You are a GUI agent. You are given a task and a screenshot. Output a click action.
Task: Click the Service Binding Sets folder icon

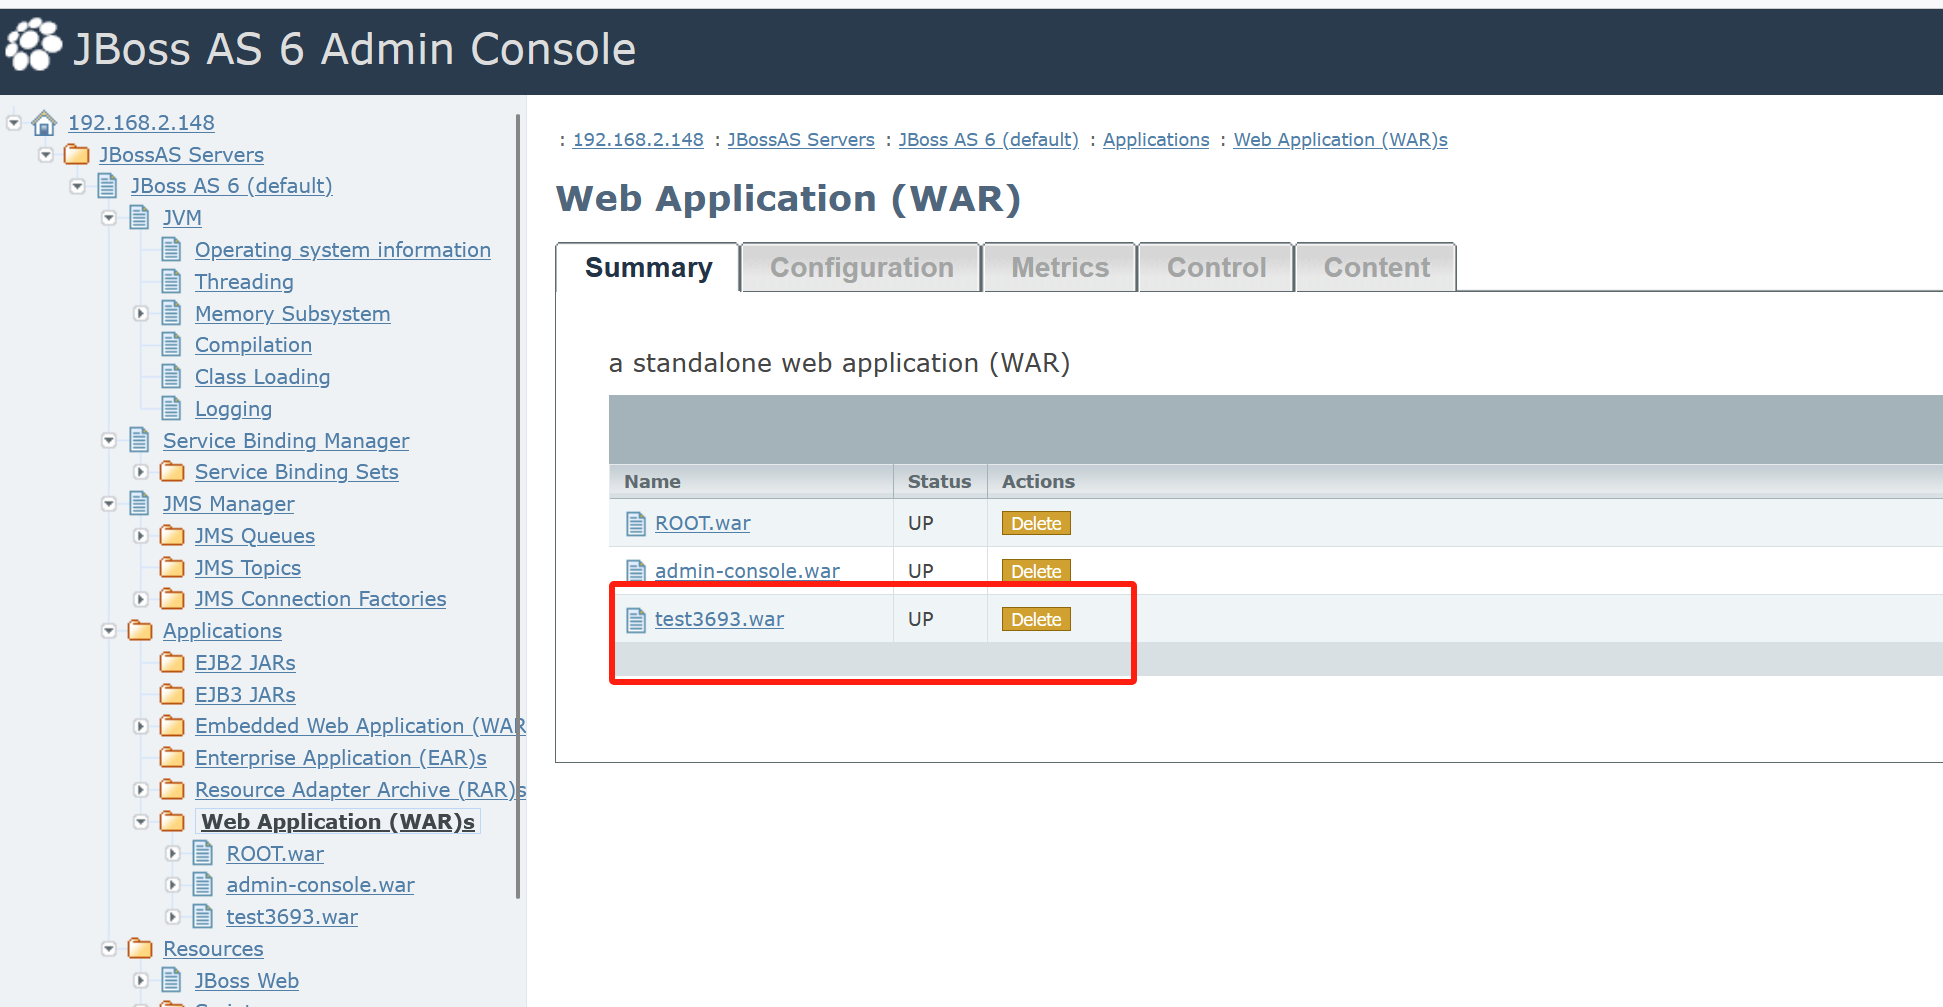click(173, 471)
